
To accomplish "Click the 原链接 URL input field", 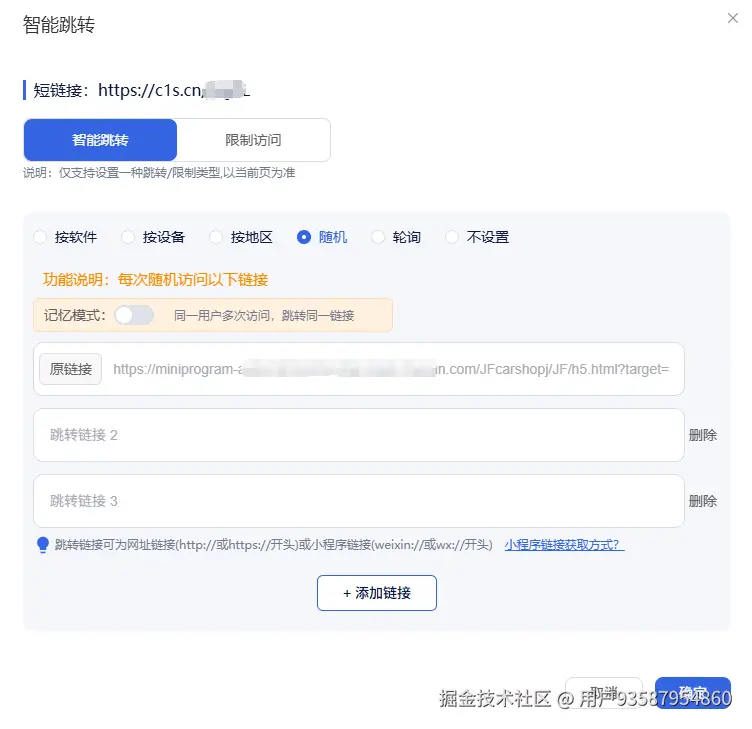I will (391, 369).
